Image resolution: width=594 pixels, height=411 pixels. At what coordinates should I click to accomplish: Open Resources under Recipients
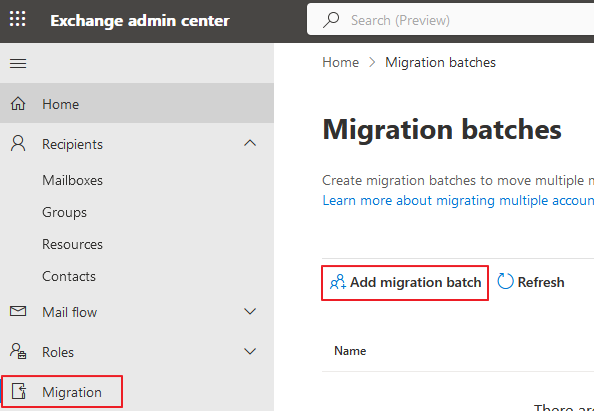pos(72,244)
